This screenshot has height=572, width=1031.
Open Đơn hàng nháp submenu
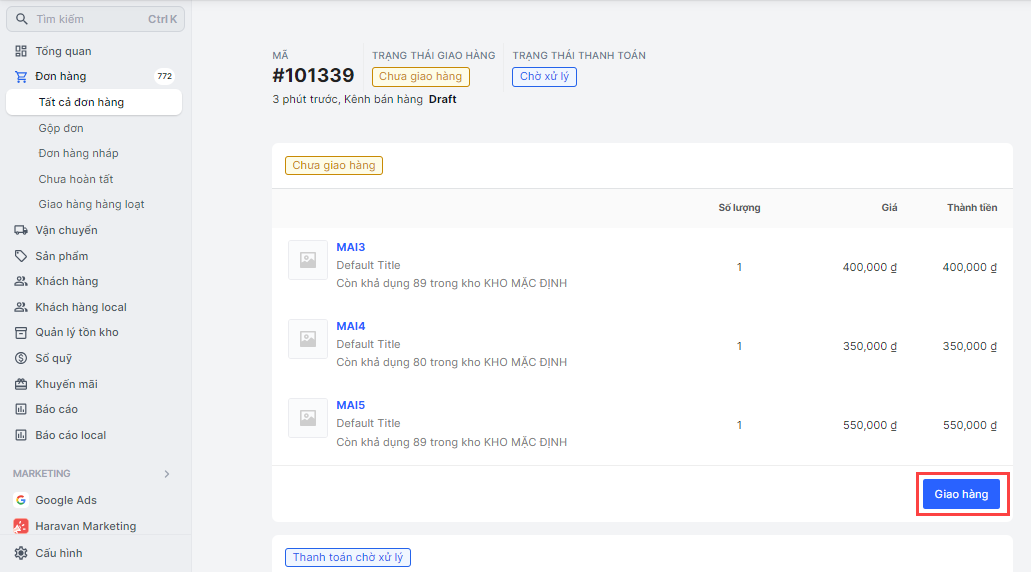click(78, 153)
